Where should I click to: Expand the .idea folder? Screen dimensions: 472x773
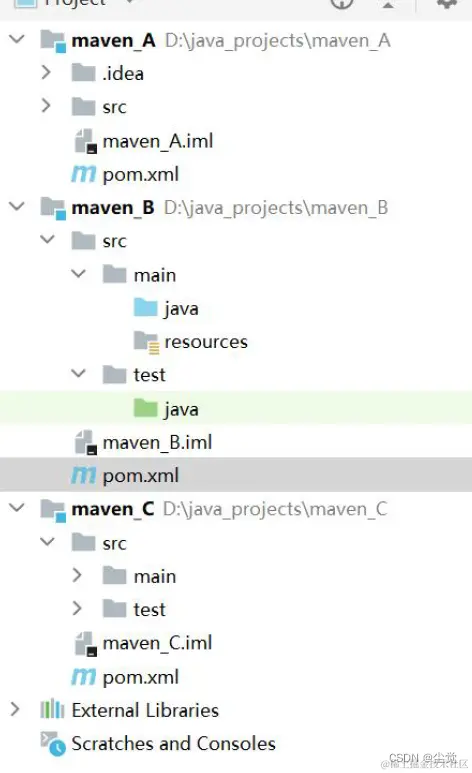coord(46,73)
